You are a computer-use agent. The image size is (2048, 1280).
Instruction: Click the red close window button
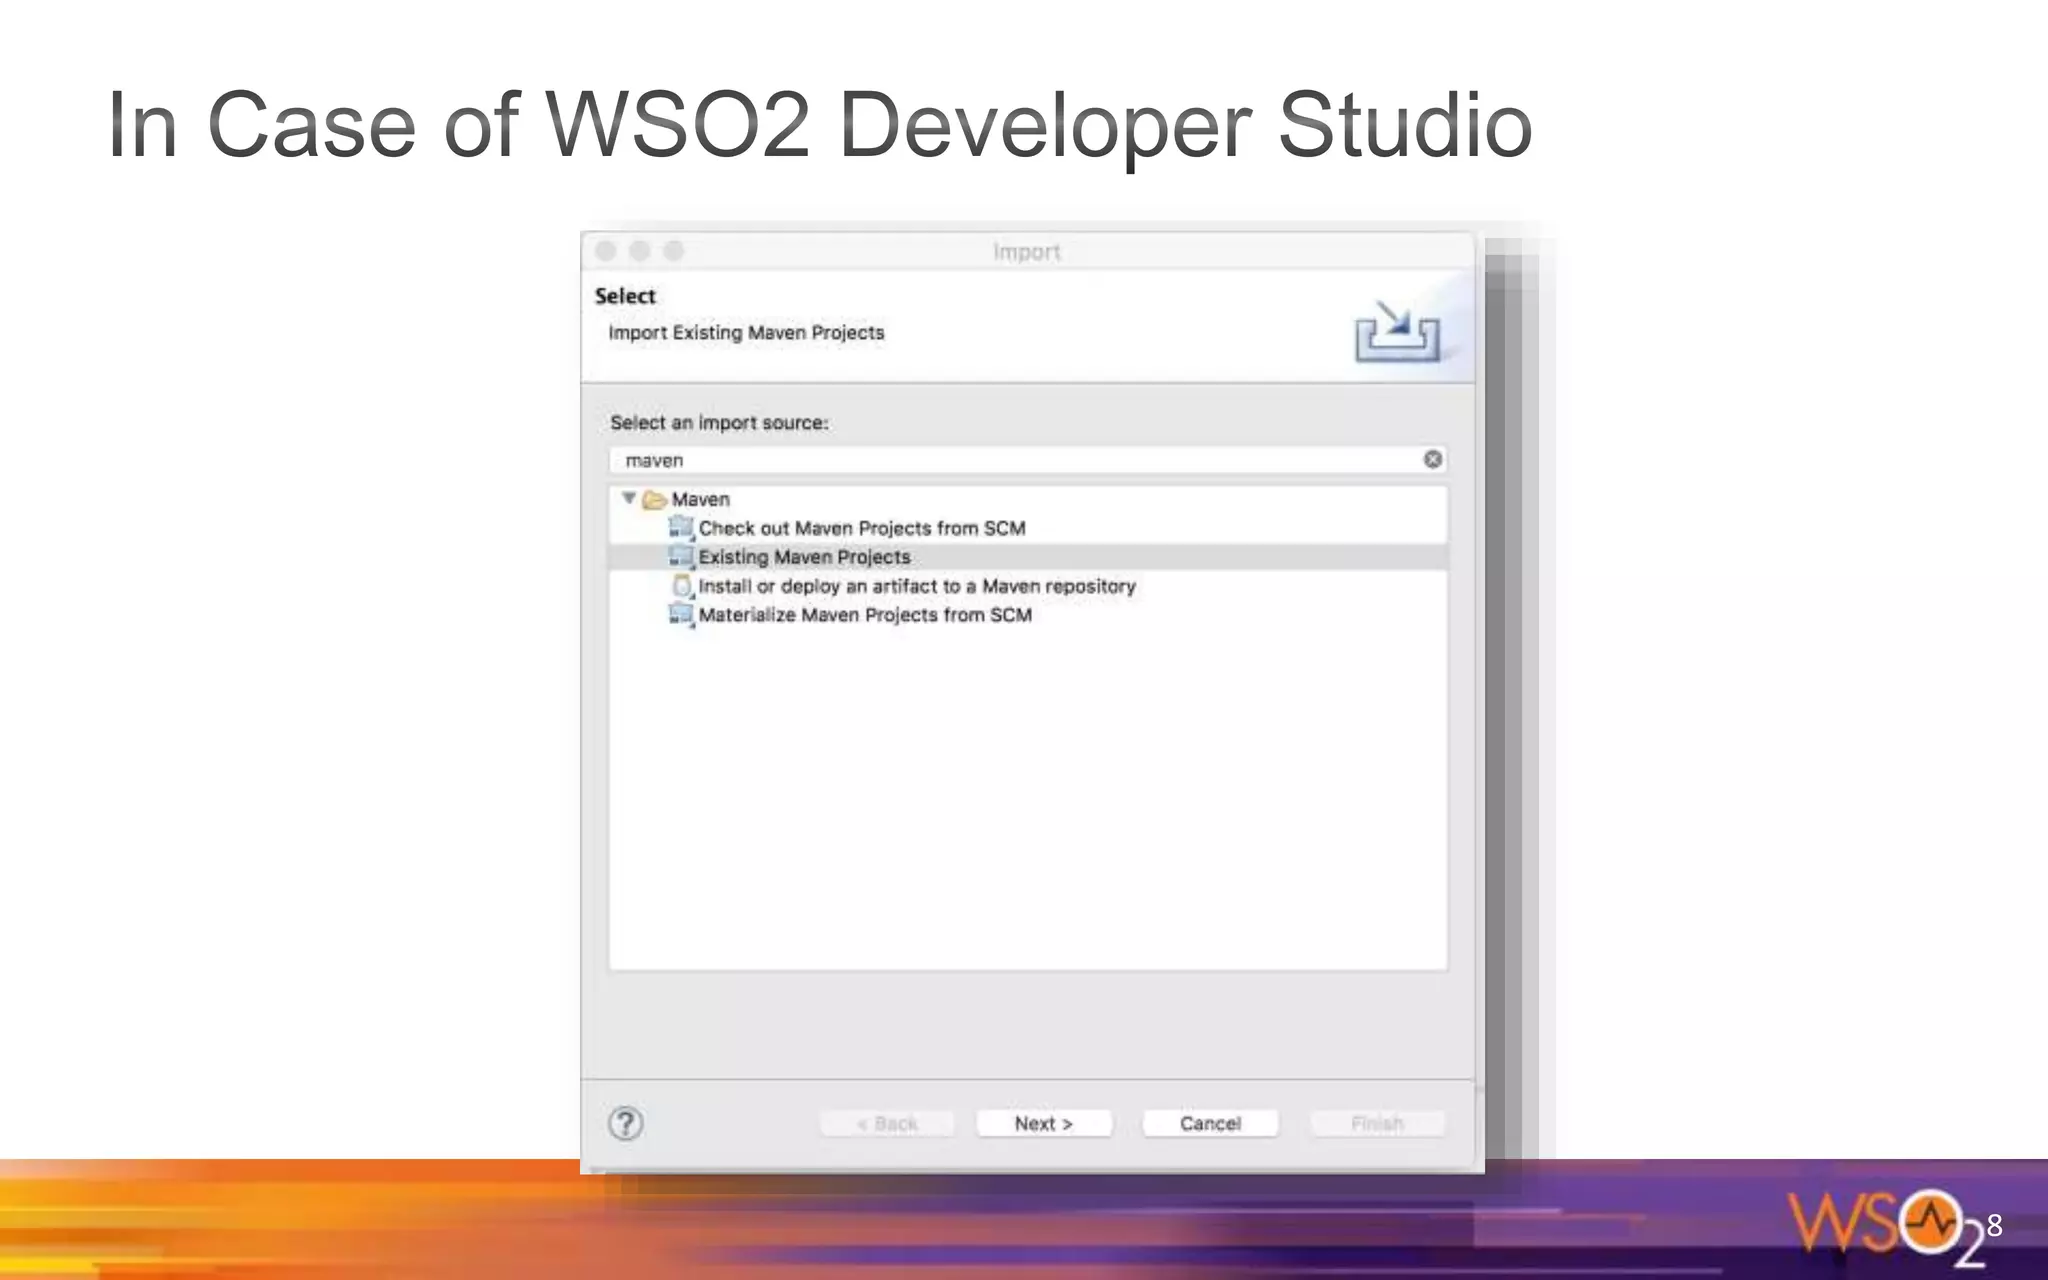click(x=606, y=250)
